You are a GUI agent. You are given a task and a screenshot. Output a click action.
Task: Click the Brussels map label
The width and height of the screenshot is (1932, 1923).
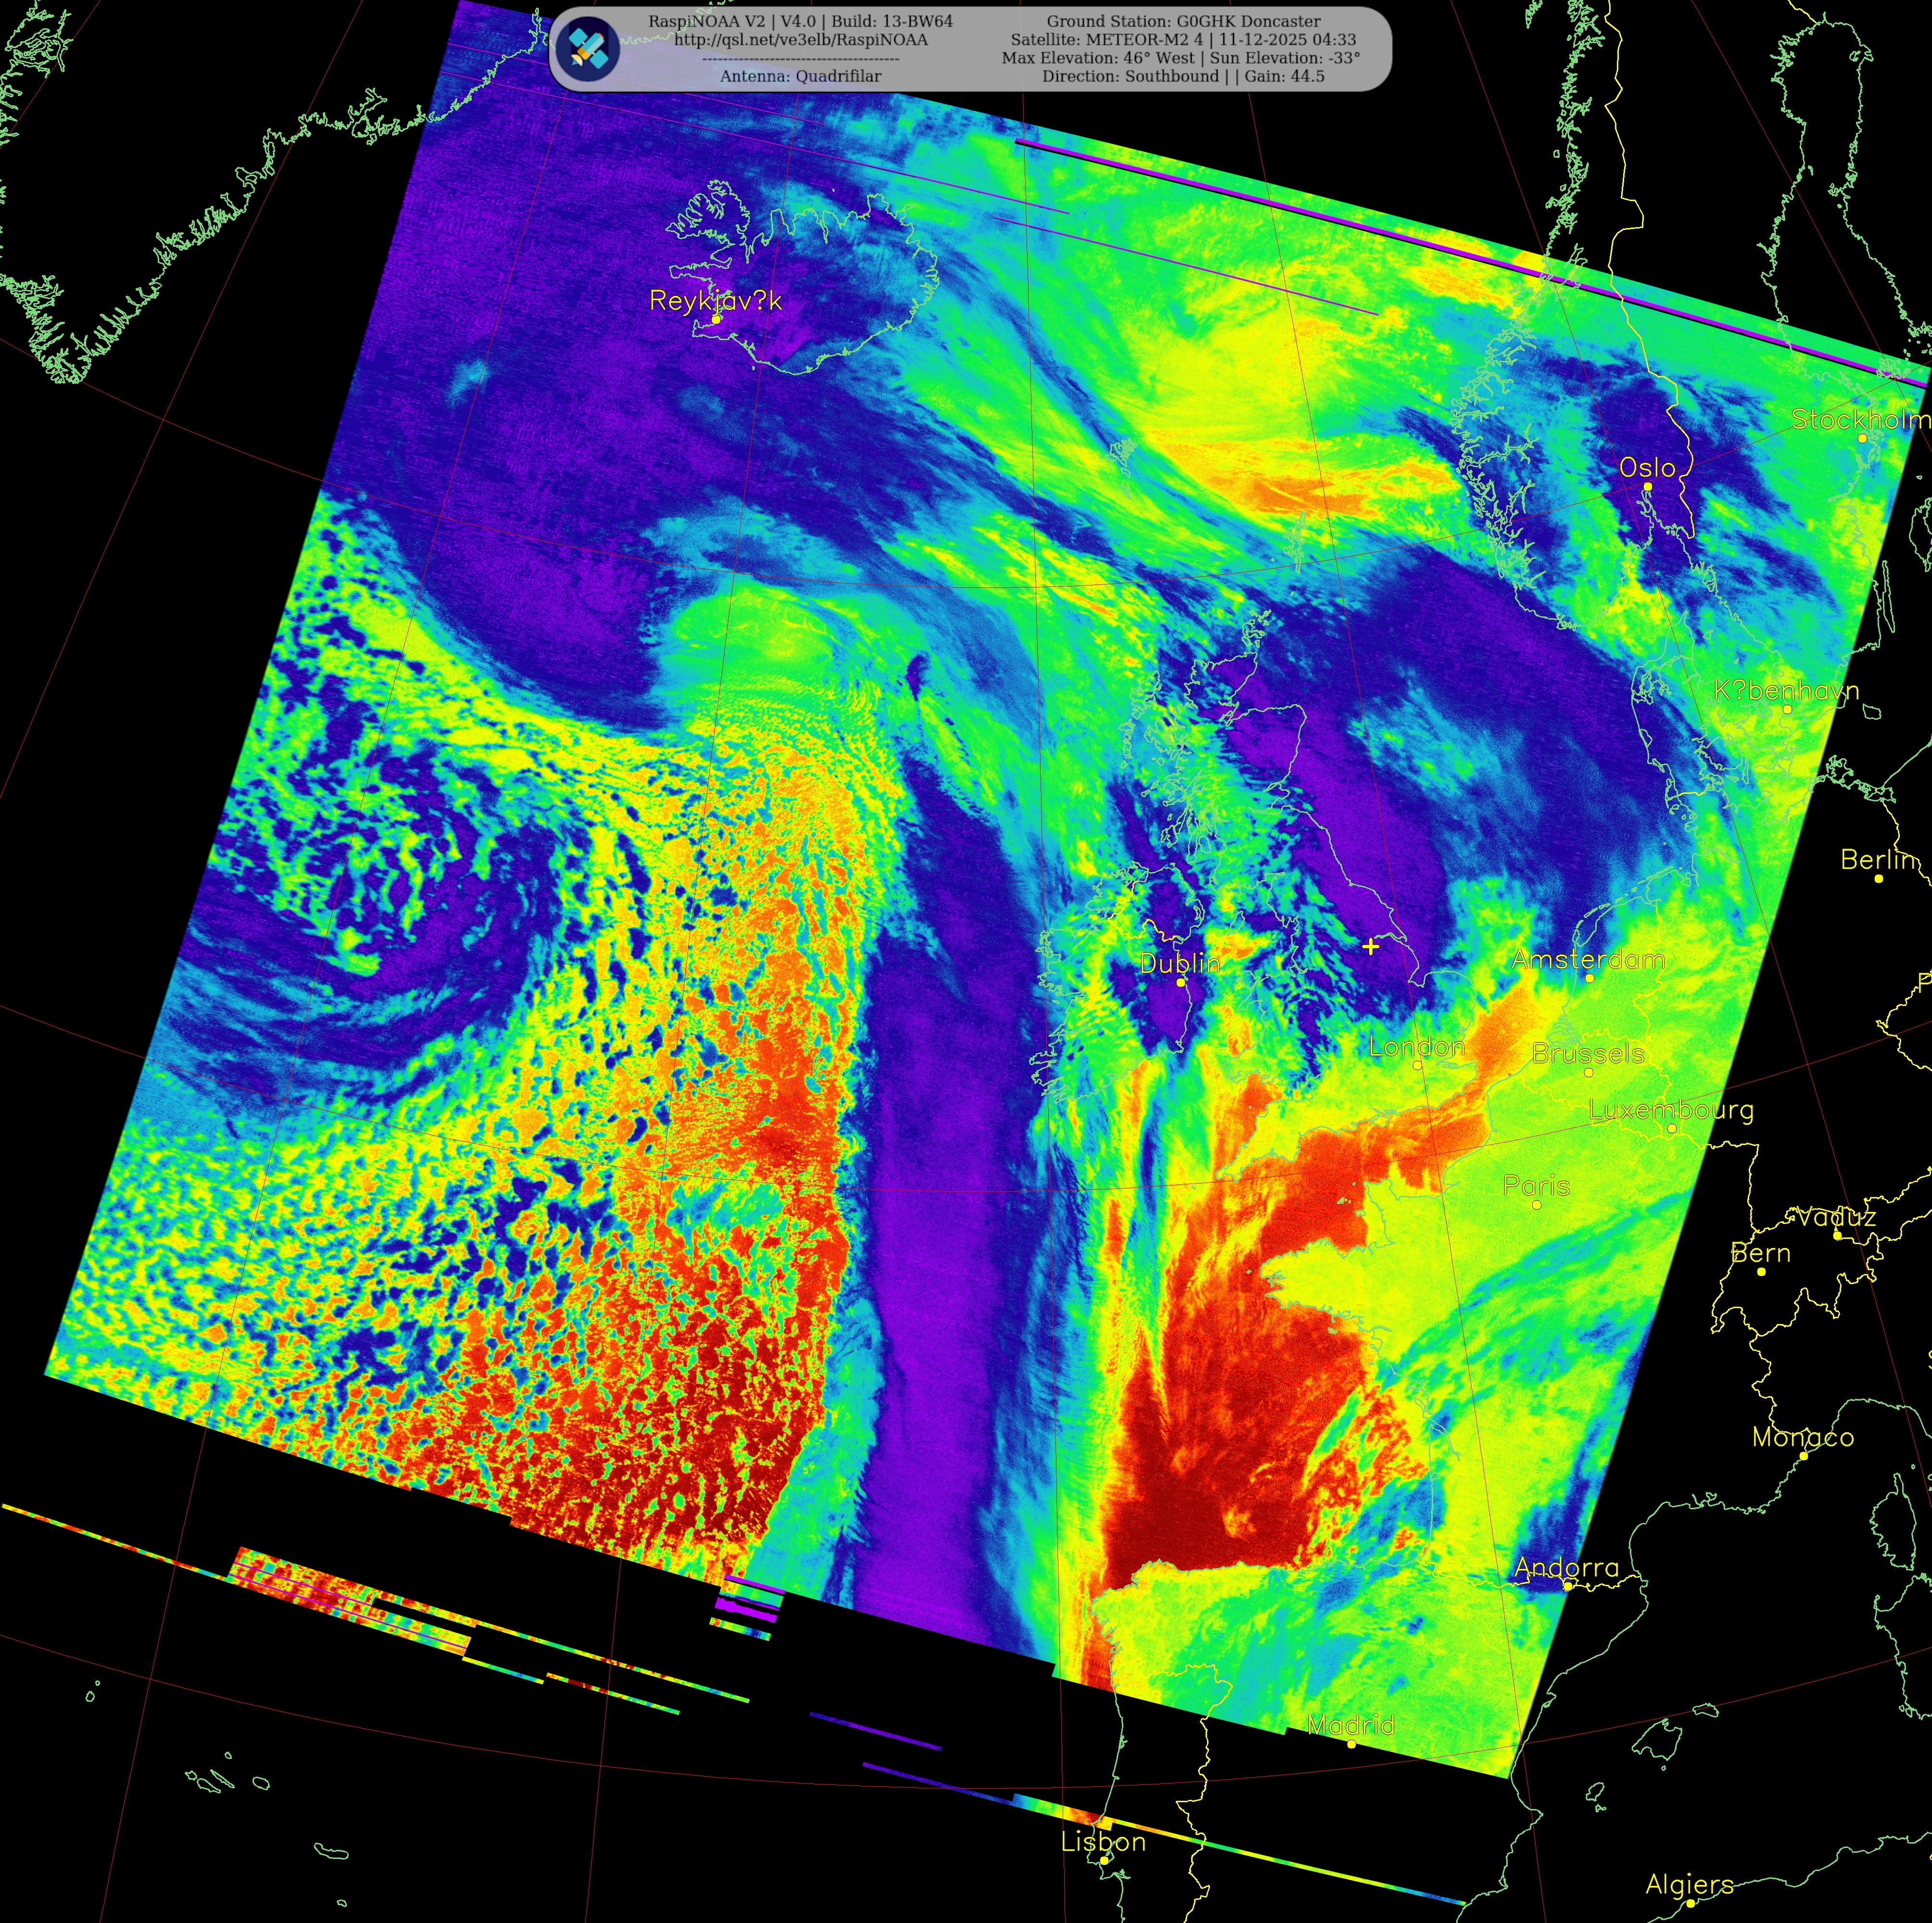[1588, 1054]
